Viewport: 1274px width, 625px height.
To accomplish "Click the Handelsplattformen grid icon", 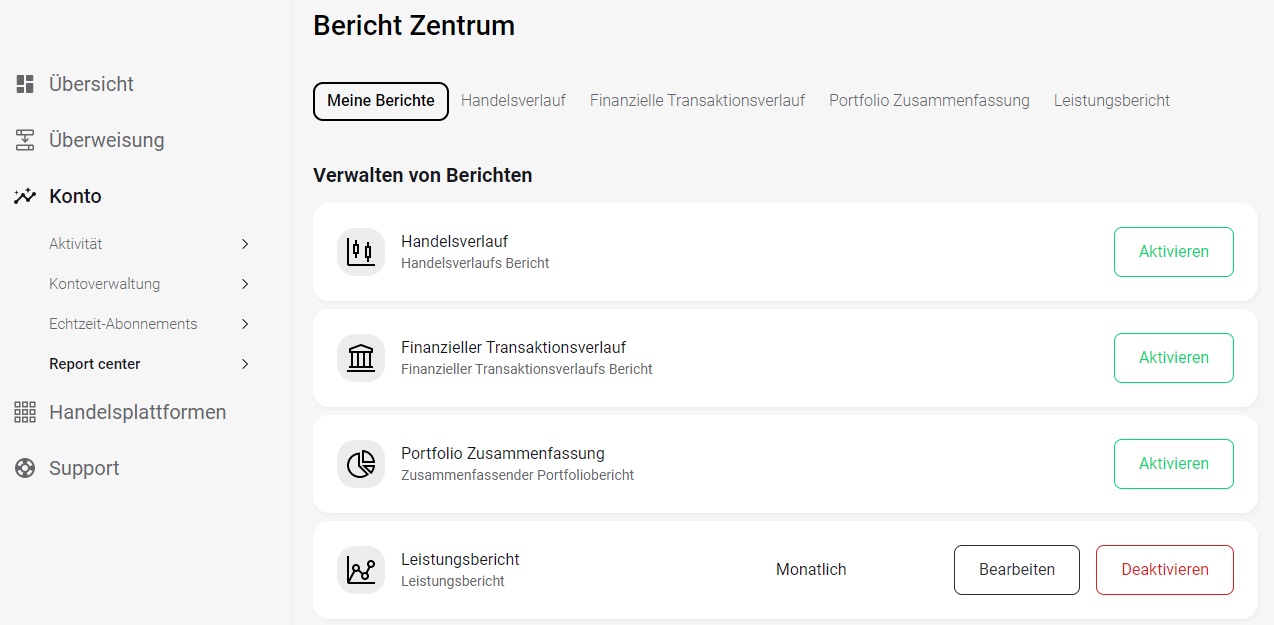I will pyautogui.click(x=25, y=412).
